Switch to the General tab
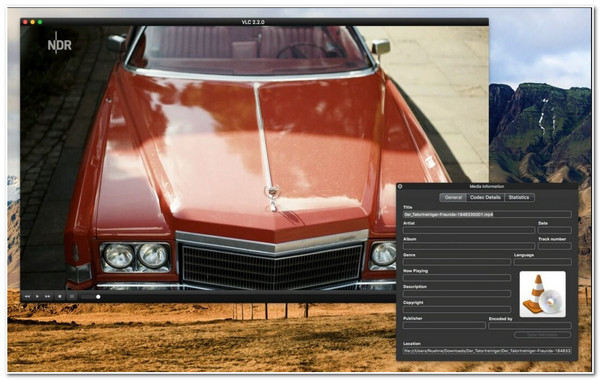This screenshot has height=380, width=600. pos(453,197)
